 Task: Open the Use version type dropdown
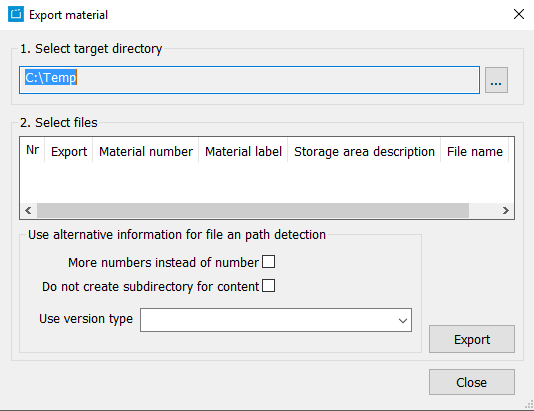click(x=276, y=320)
